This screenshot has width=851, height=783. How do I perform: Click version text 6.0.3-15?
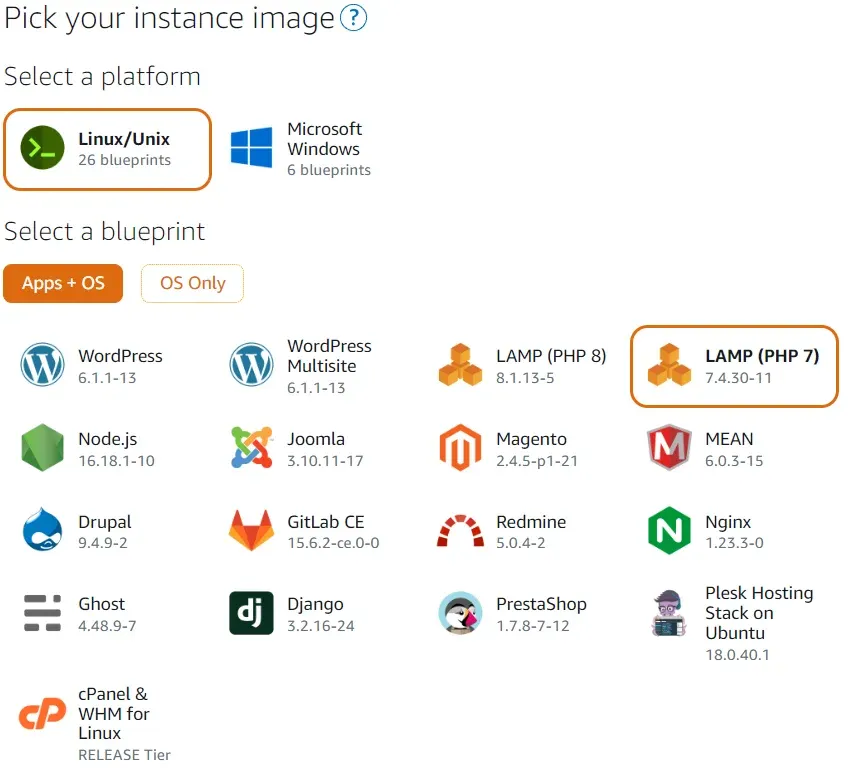point(734,461)
